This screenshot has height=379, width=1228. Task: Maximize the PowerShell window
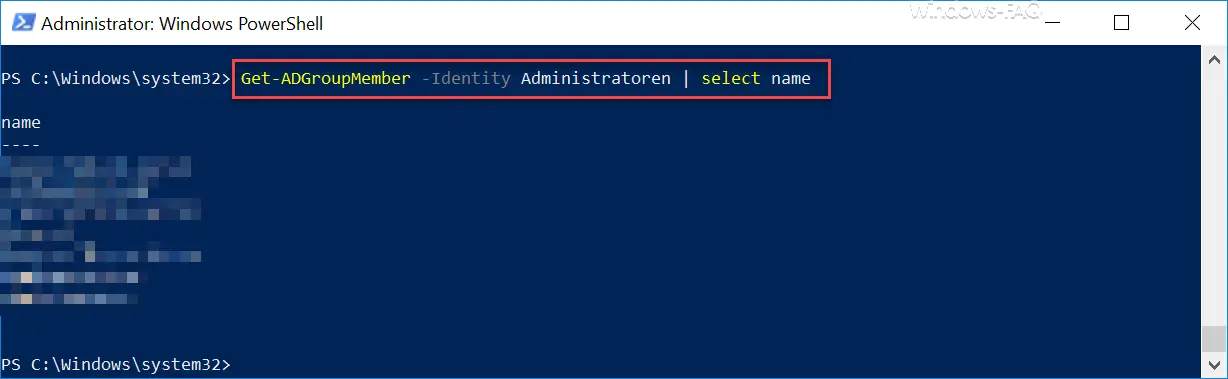tap(1122, 22)
